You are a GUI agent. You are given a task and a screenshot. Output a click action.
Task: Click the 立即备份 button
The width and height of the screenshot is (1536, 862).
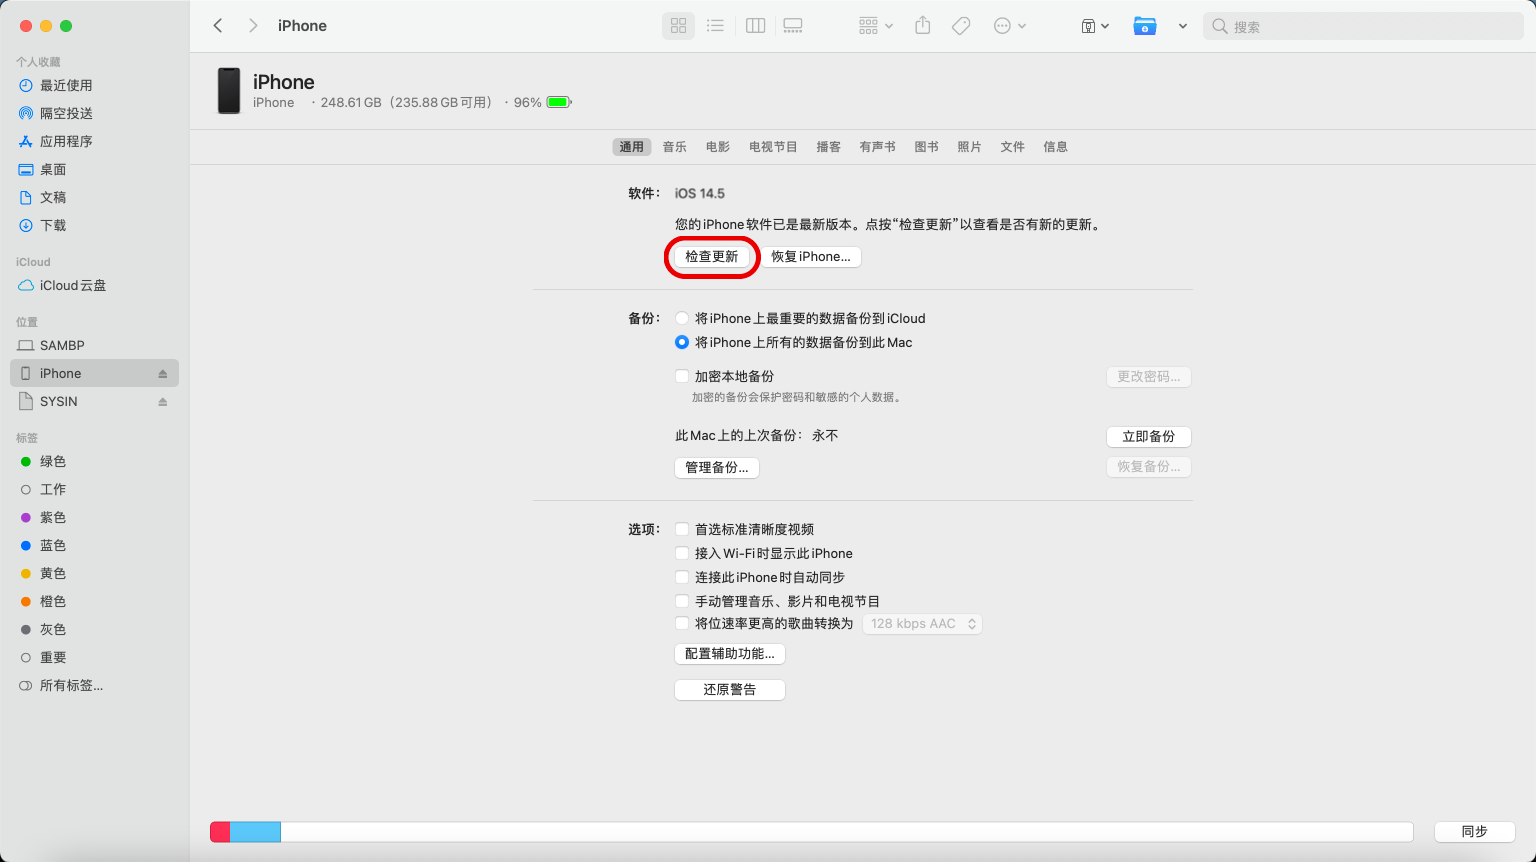click(x=1149, y=437)
